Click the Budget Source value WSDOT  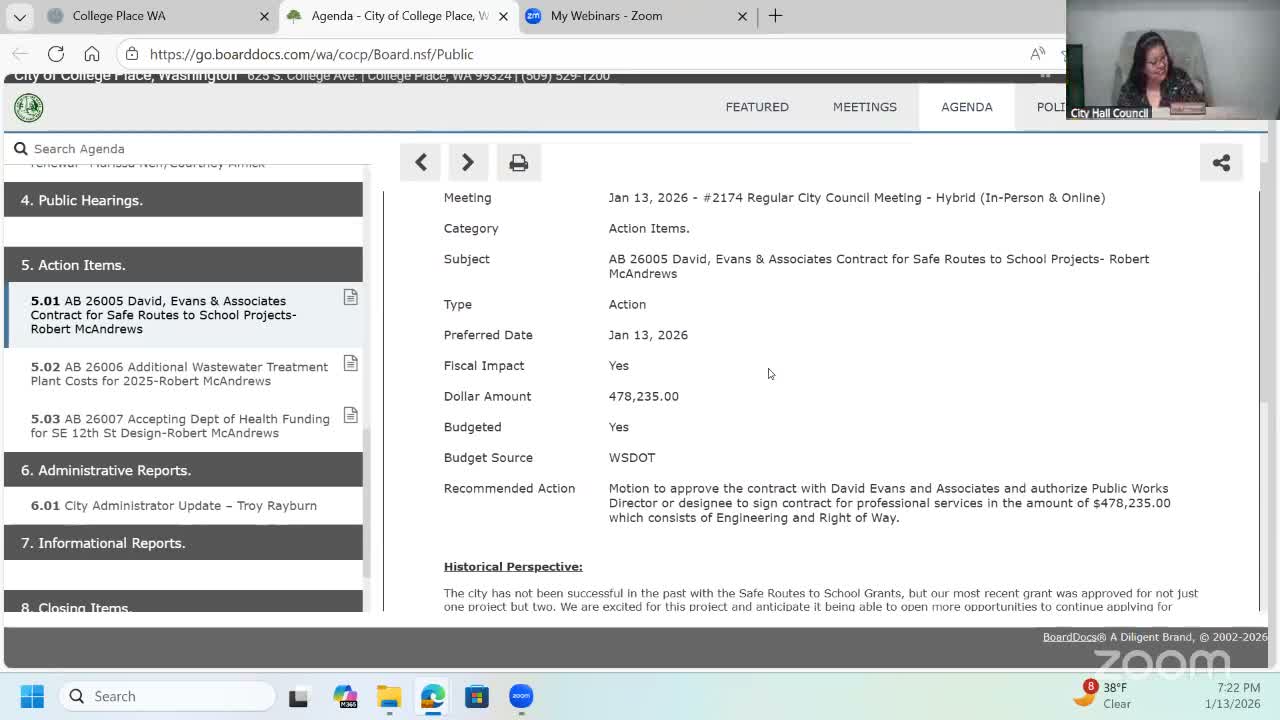632,458
